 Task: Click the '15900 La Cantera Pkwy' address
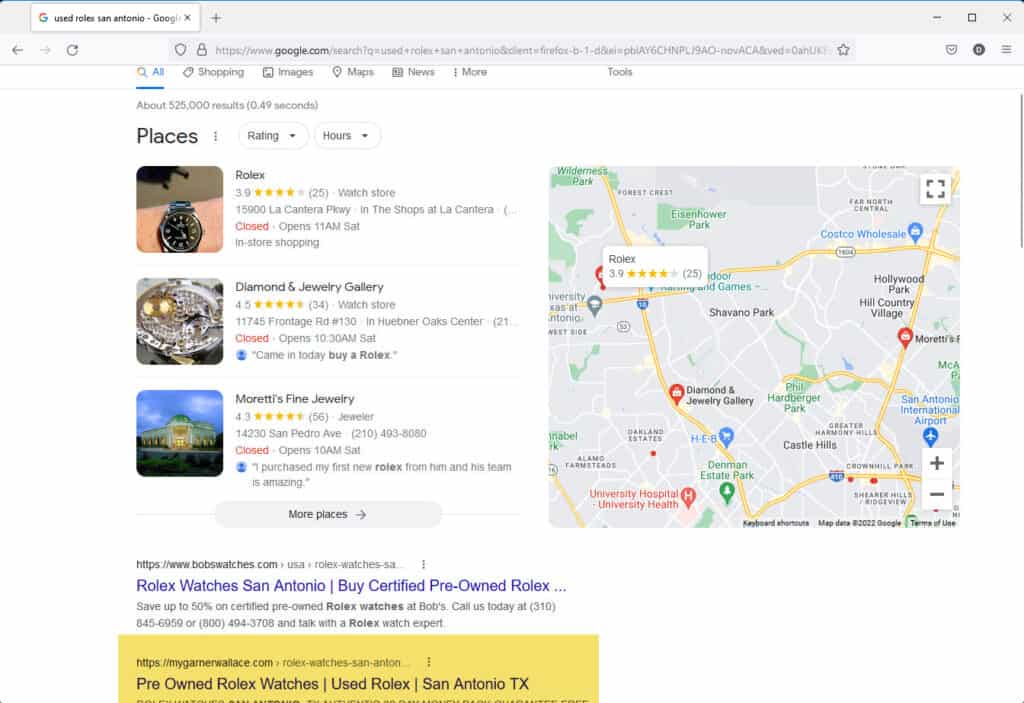[293, 210]
